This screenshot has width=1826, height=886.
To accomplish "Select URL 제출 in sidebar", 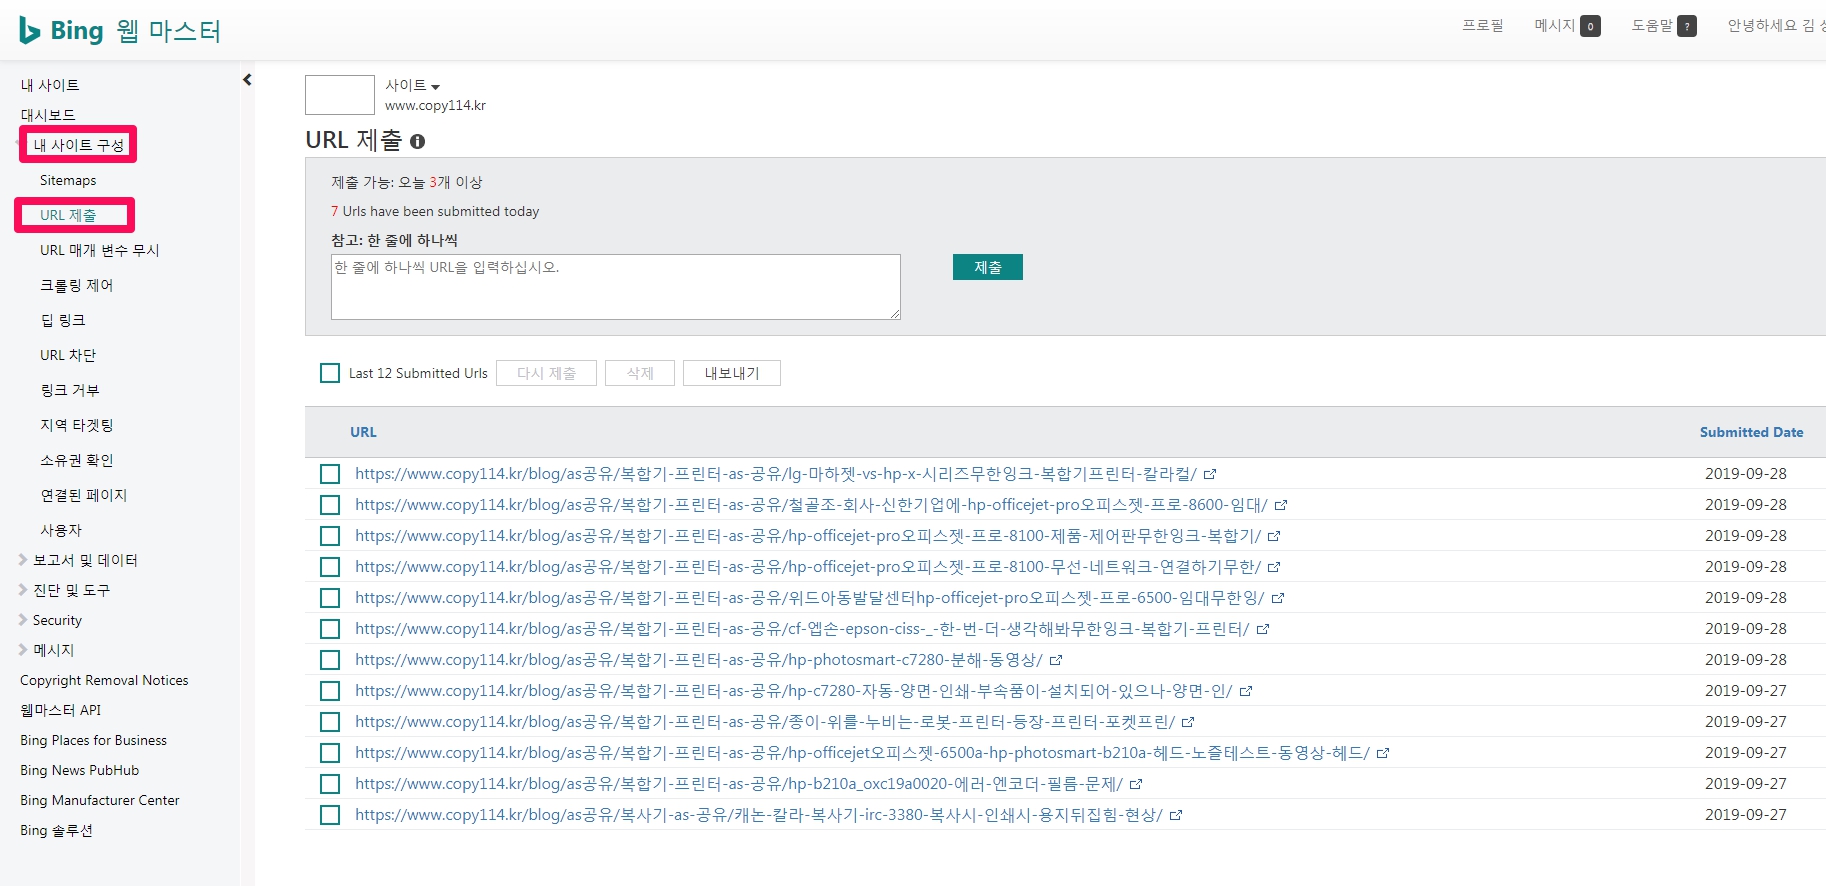I will [68, 215].
